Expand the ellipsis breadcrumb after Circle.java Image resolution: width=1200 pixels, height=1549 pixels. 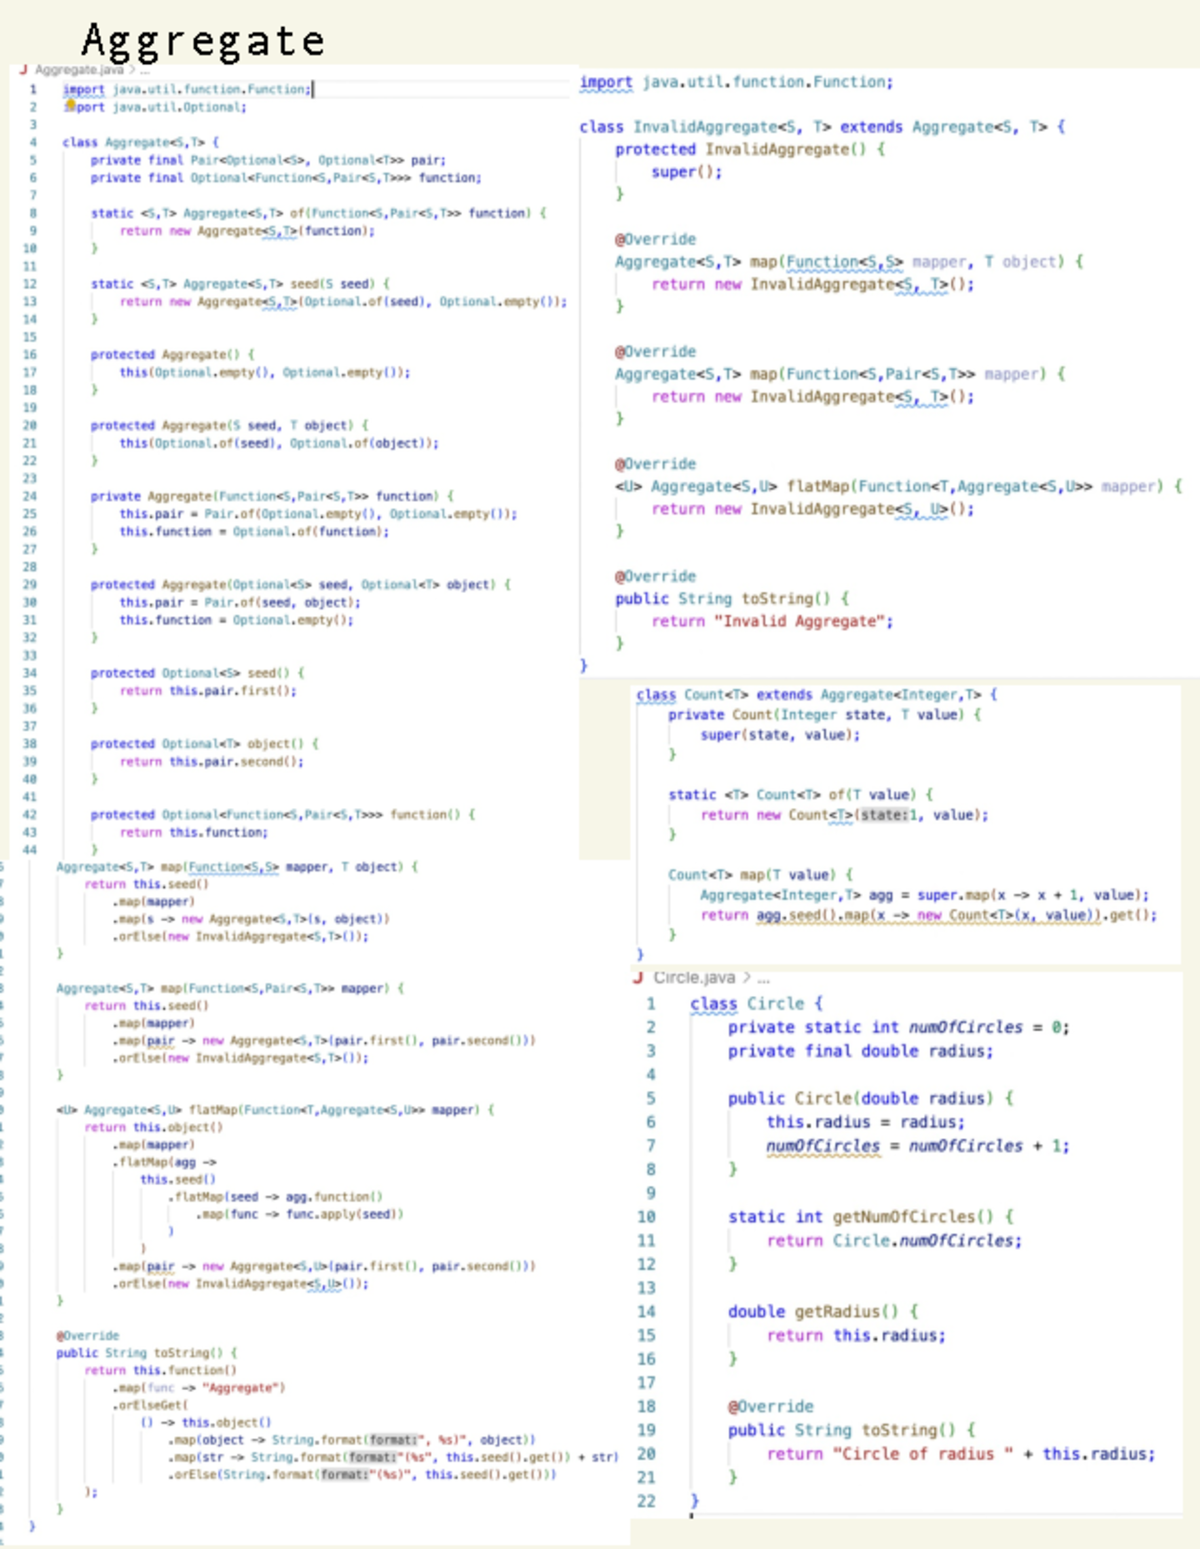[764, 978]
